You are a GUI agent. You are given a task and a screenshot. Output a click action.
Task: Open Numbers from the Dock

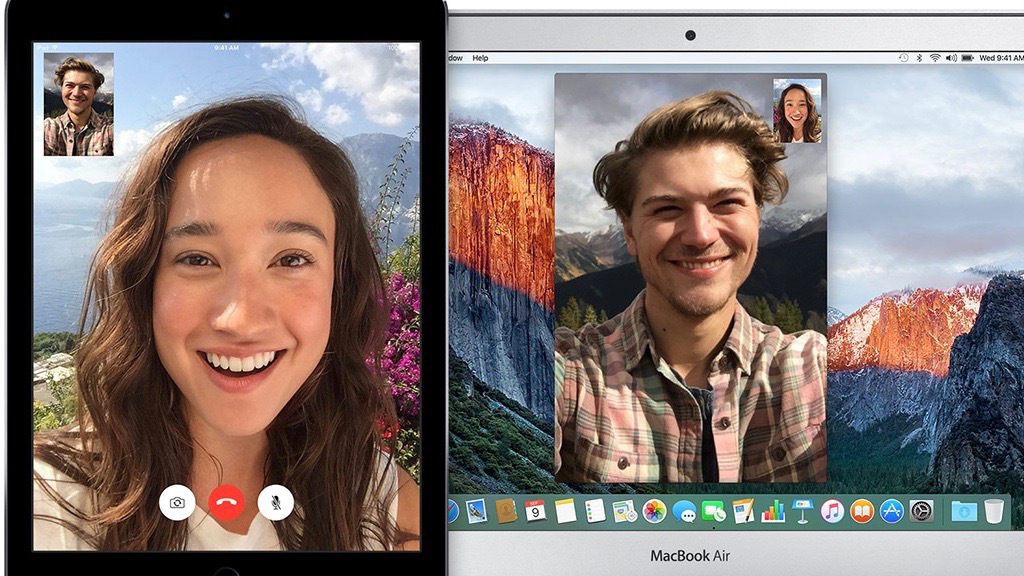point(772,512)
